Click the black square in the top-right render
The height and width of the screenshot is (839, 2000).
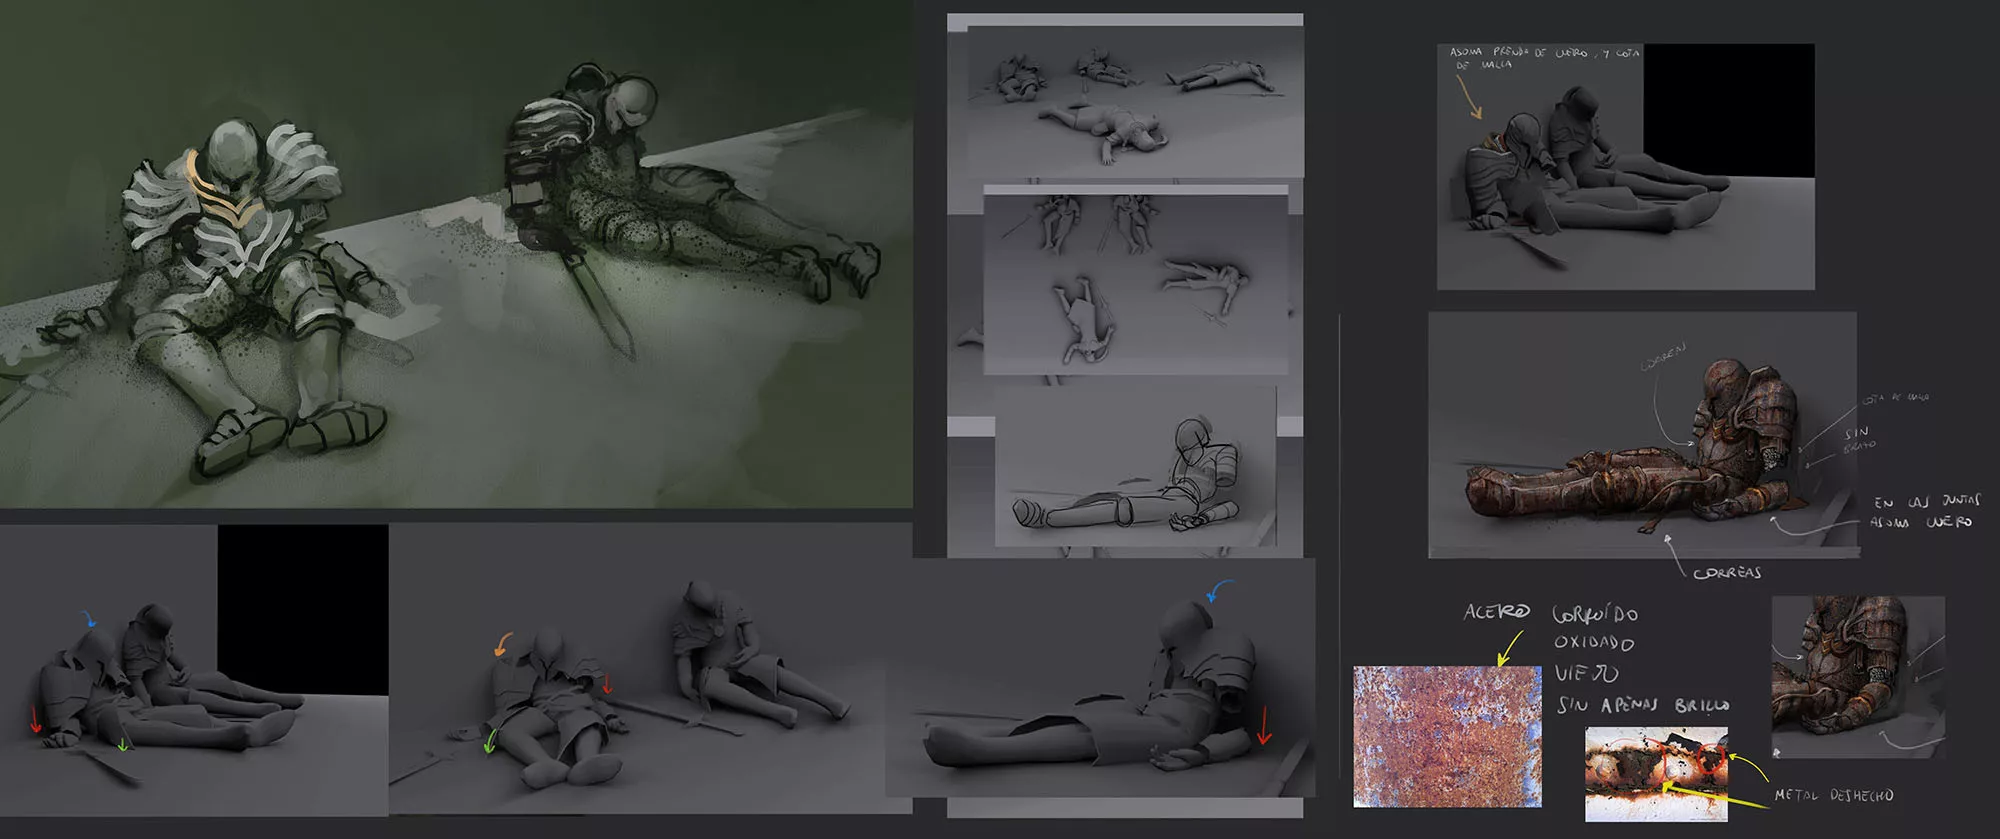[1728, 110]
